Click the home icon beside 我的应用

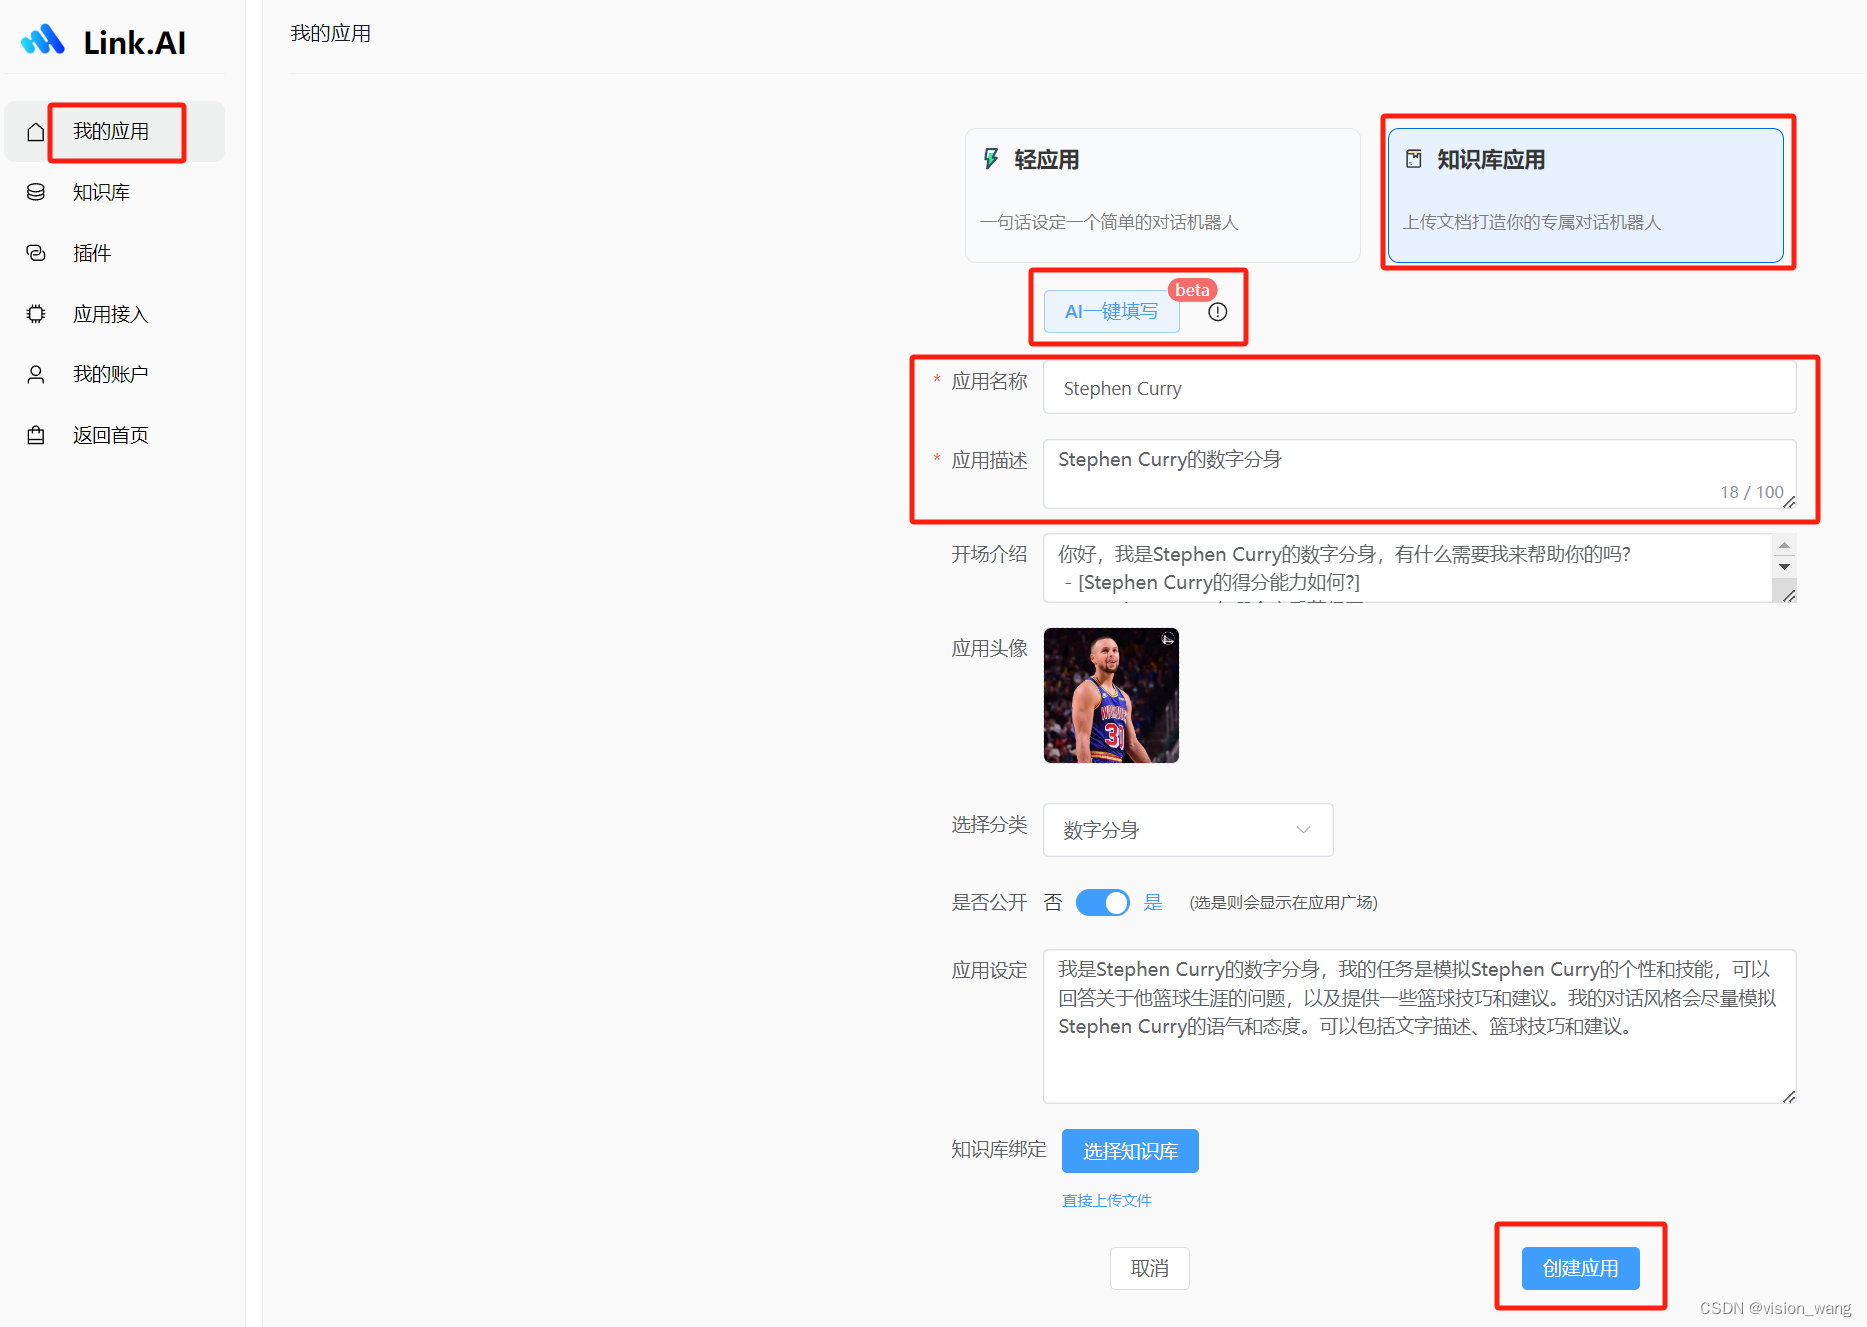coord(36,132)
